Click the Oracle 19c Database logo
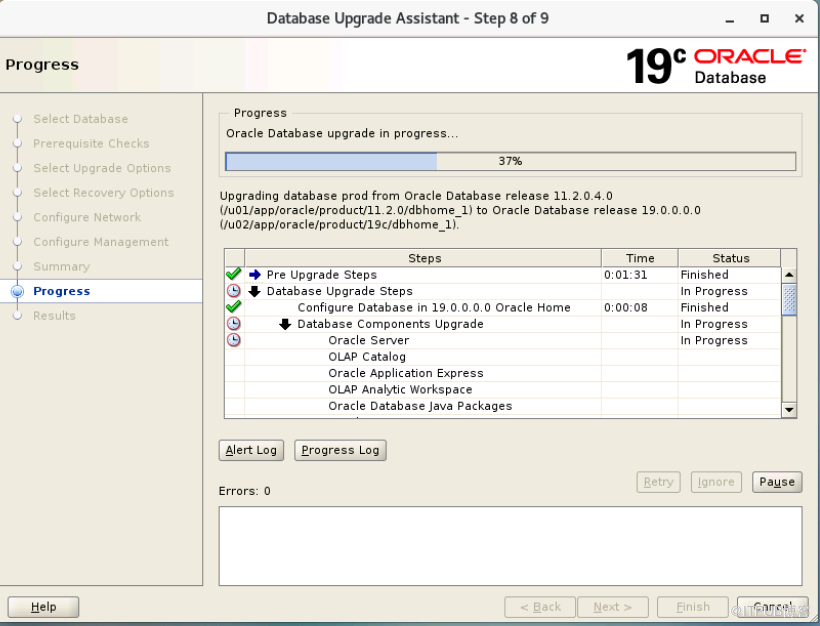 [x=715, y=65]
